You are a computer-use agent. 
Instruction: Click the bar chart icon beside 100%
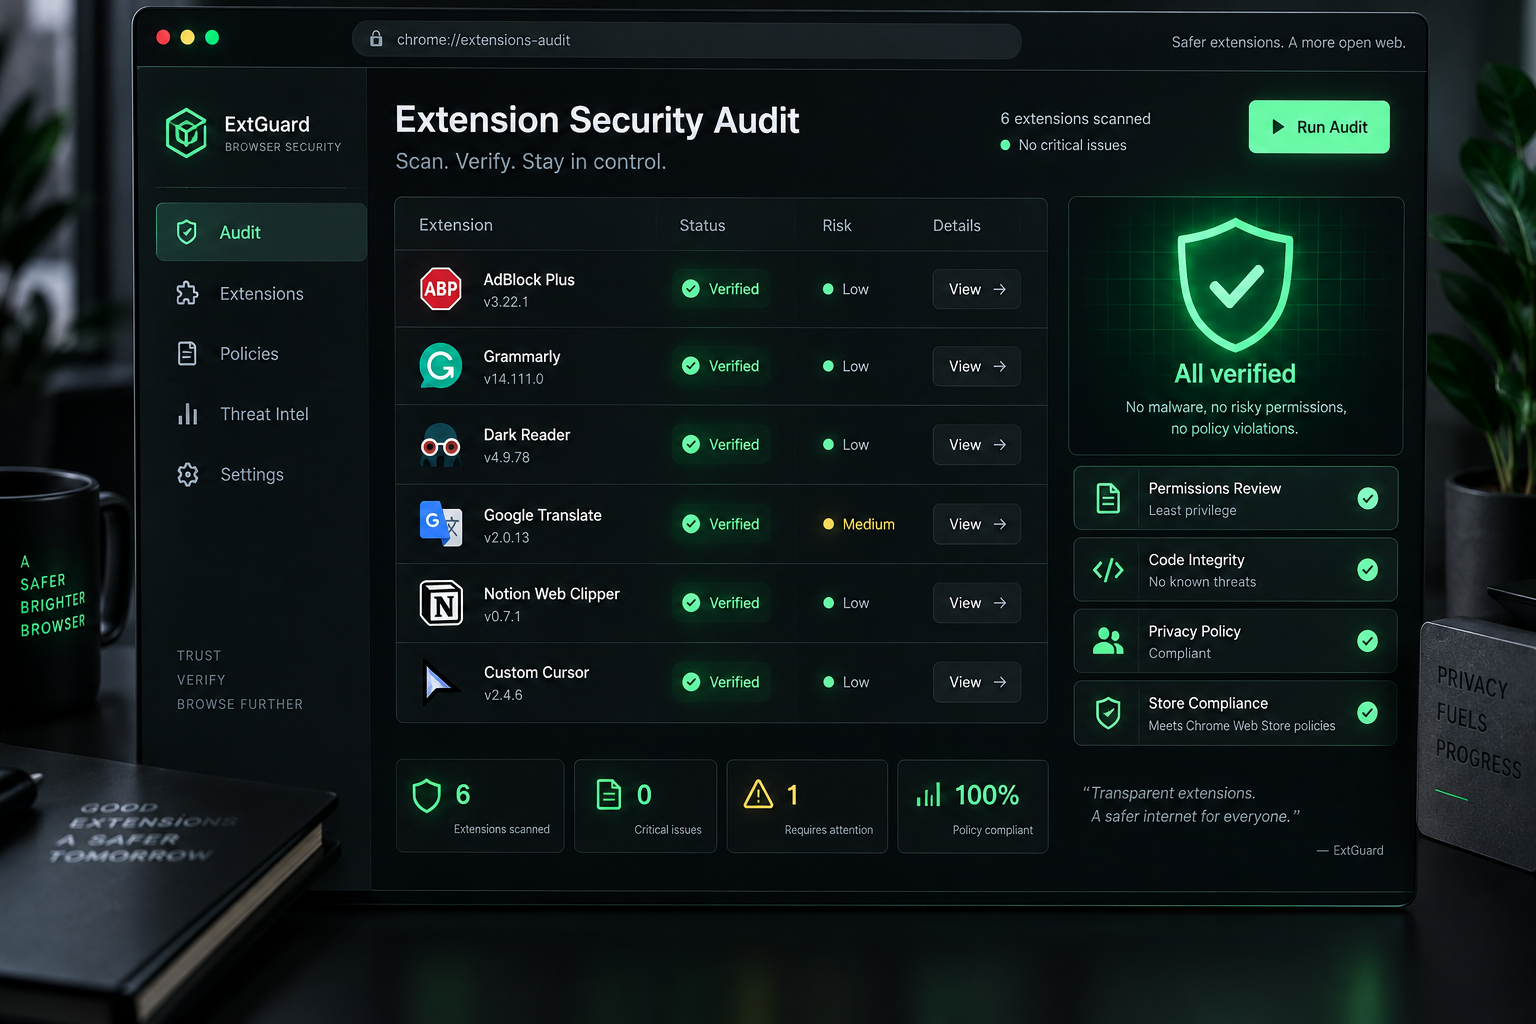pyautogui.click(x=929, y=794)
